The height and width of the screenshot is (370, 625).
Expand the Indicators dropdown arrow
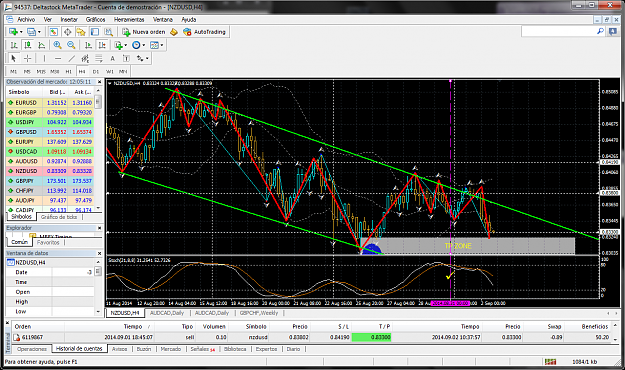pos(125,45)
